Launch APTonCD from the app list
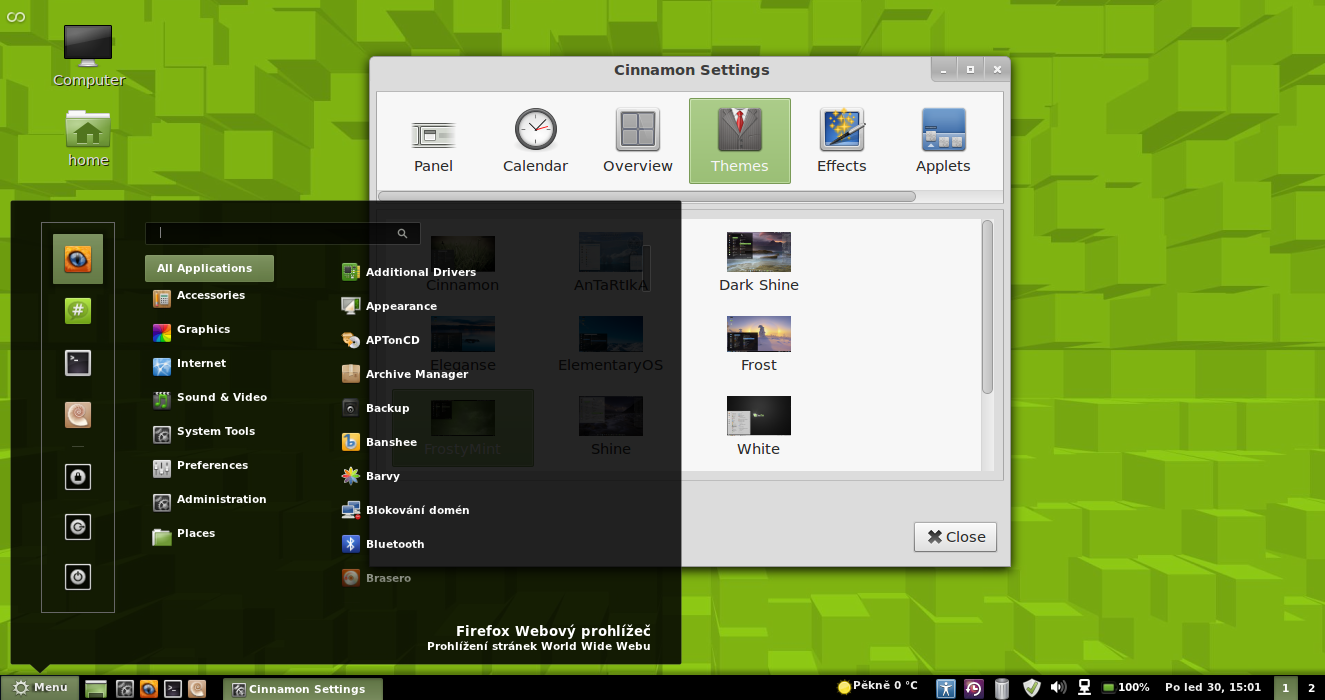The height and width of the screenshot is (700, 1325). tap(381, 340)
